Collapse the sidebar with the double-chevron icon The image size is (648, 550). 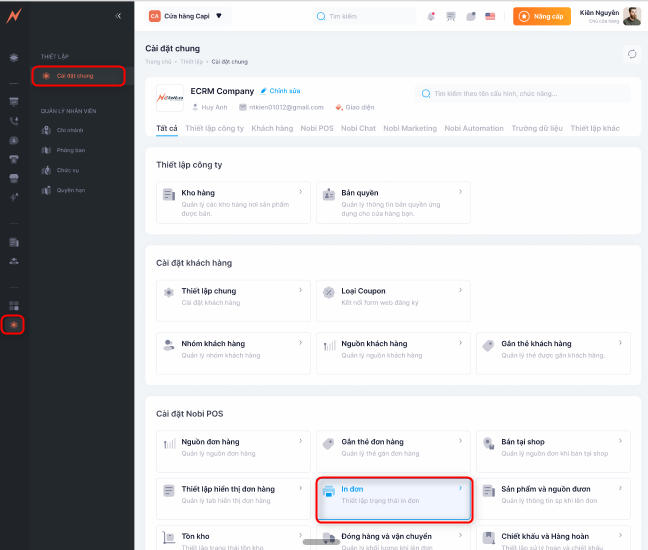pos(119,16)
